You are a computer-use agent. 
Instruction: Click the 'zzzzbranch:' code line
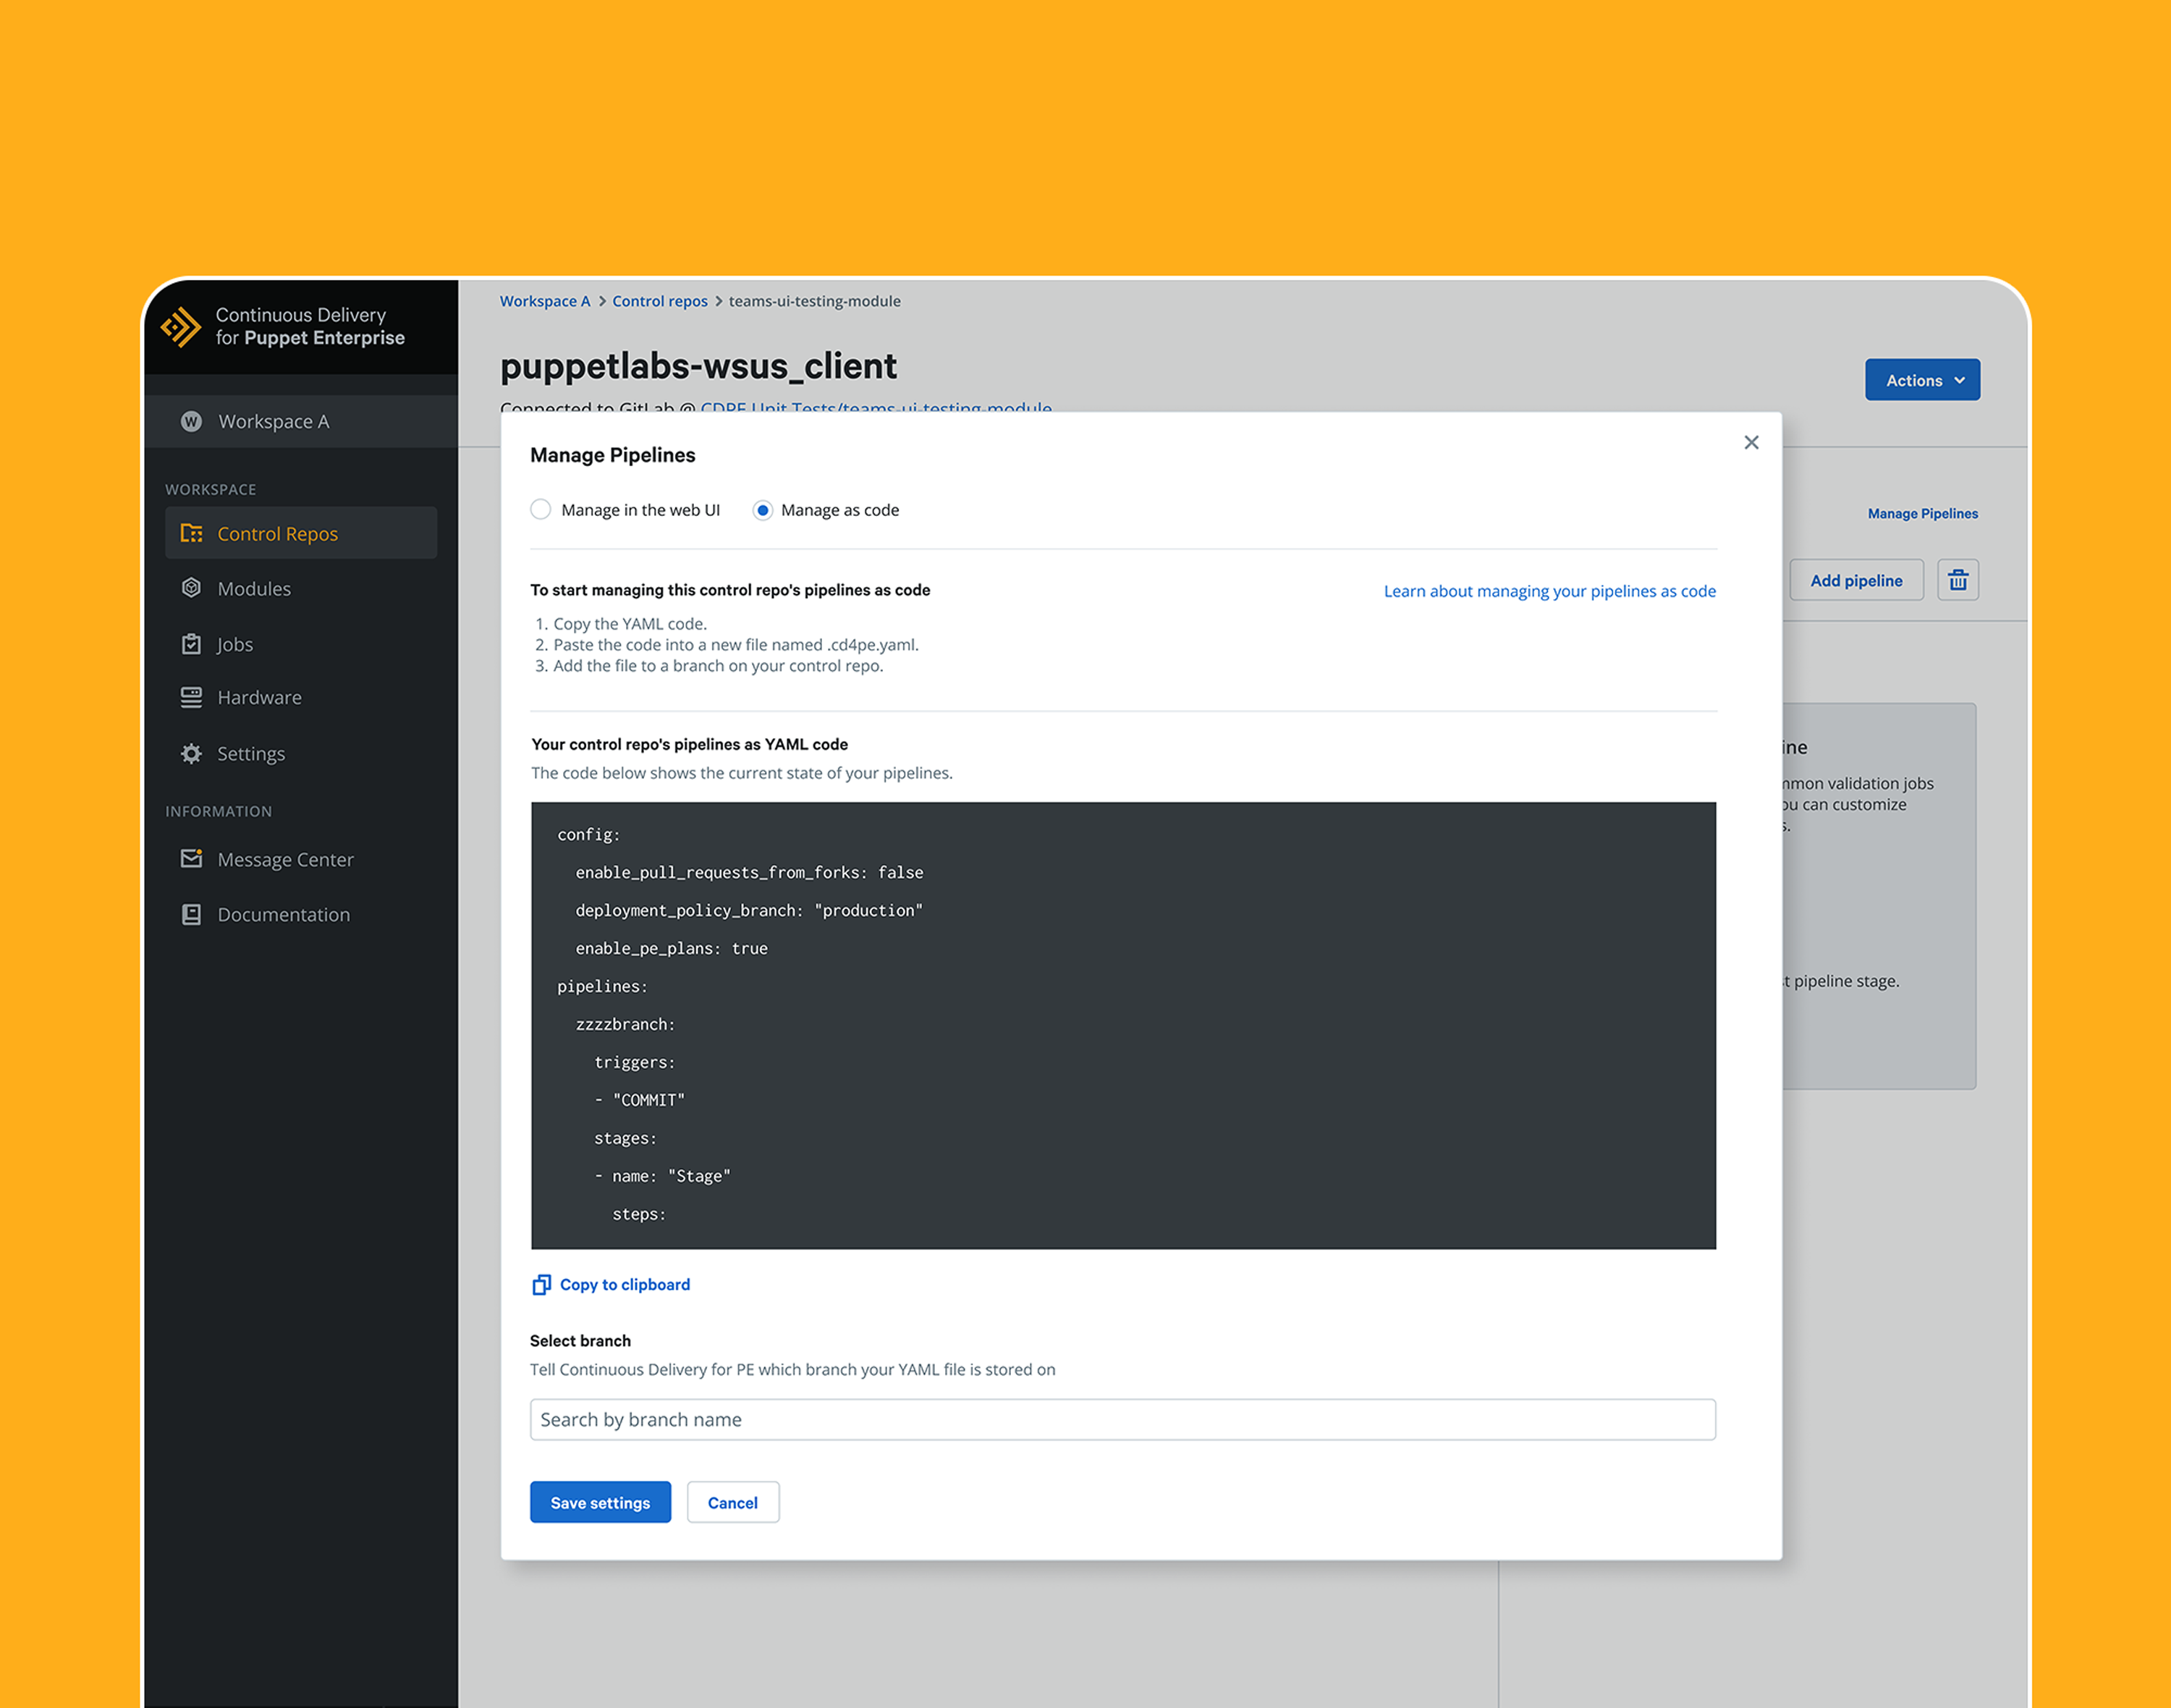click(x=625, y=1024)
